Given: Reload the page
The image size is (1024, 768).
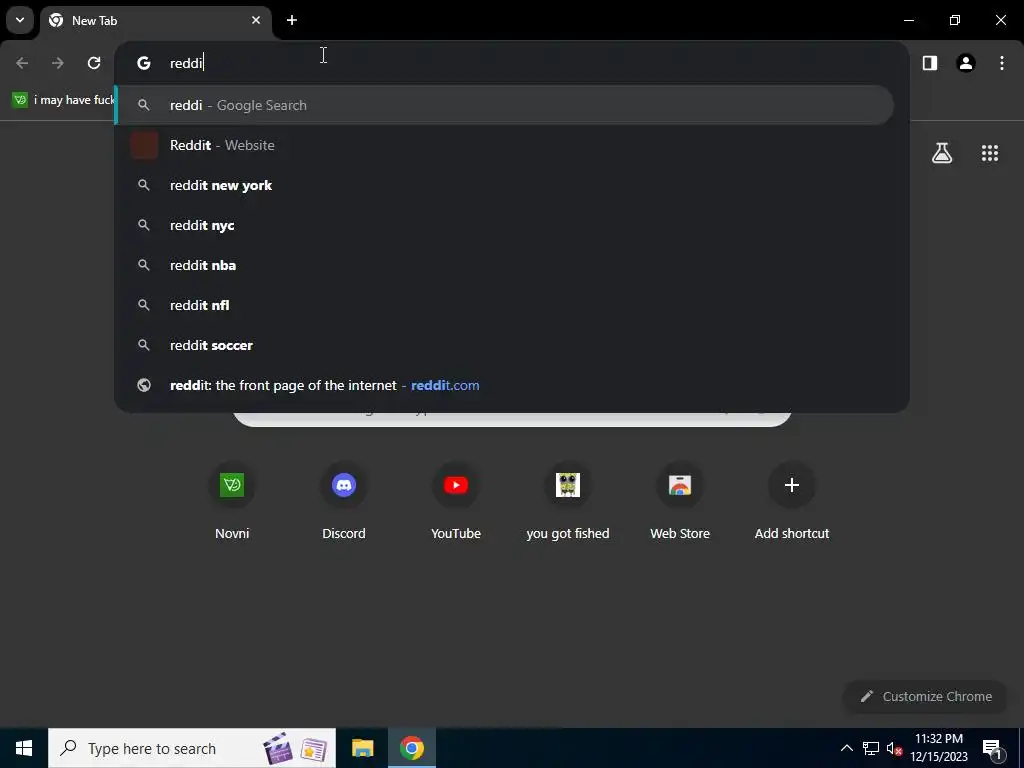Looking at the screenshot, I should 94,63.
